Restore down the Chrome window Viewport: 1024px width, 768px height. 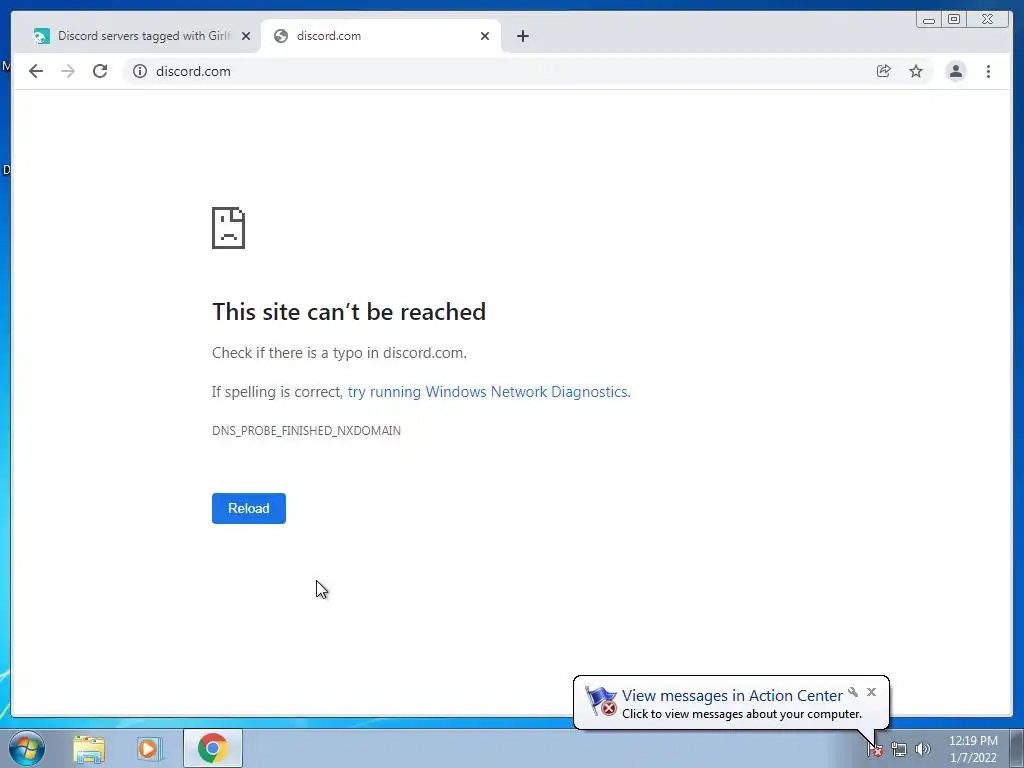point(954,20)
